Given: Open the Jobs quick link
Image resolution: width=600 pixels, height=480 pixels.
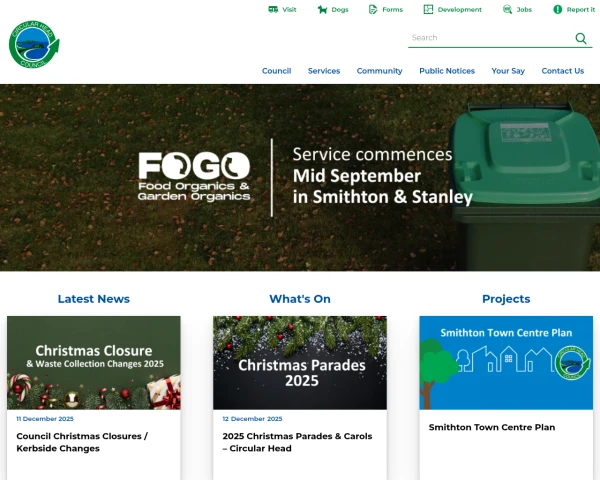Looking at the screenshot, I should pyautogui.click(x=517, y=10).
